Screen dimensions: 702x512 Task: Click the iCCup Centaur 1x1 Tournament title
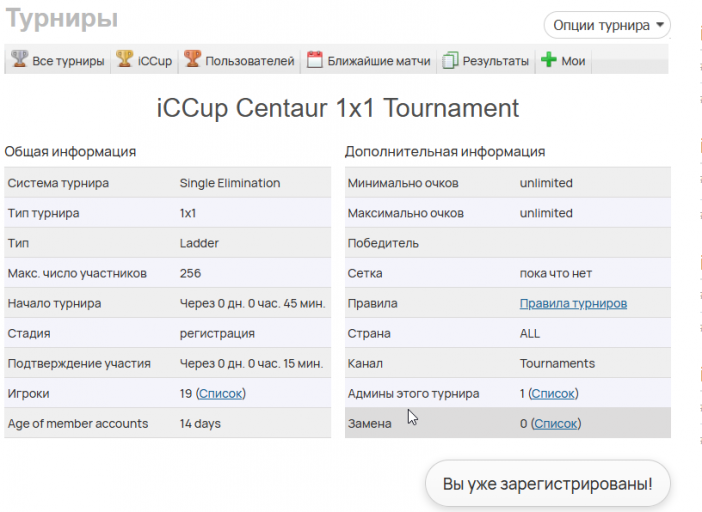click(x=338, y=108)
